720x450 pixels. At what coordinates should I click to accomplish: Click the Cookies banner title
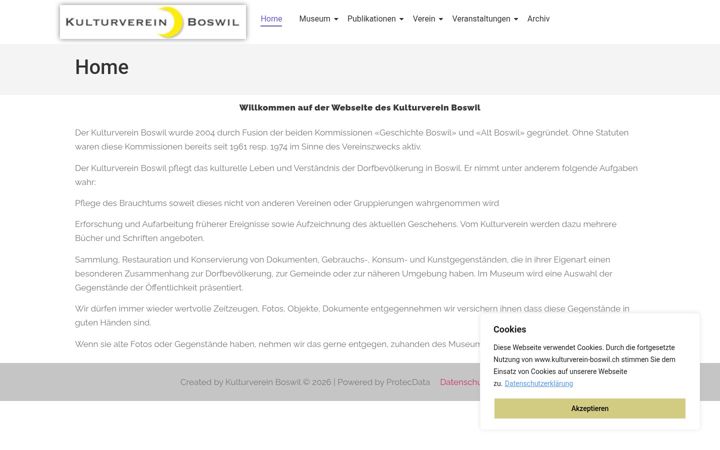(510, 329)
